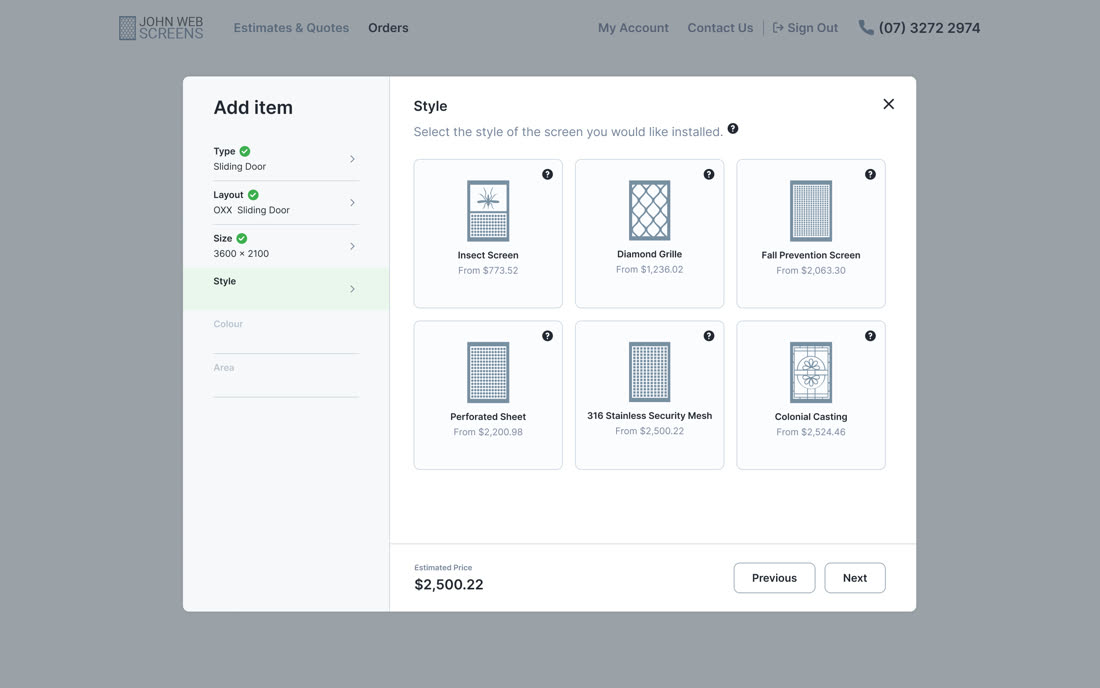The width and height of the screenshot is (1100, 688).
Task: Click the 'Add item' heading
Action: tap(253, 107)
